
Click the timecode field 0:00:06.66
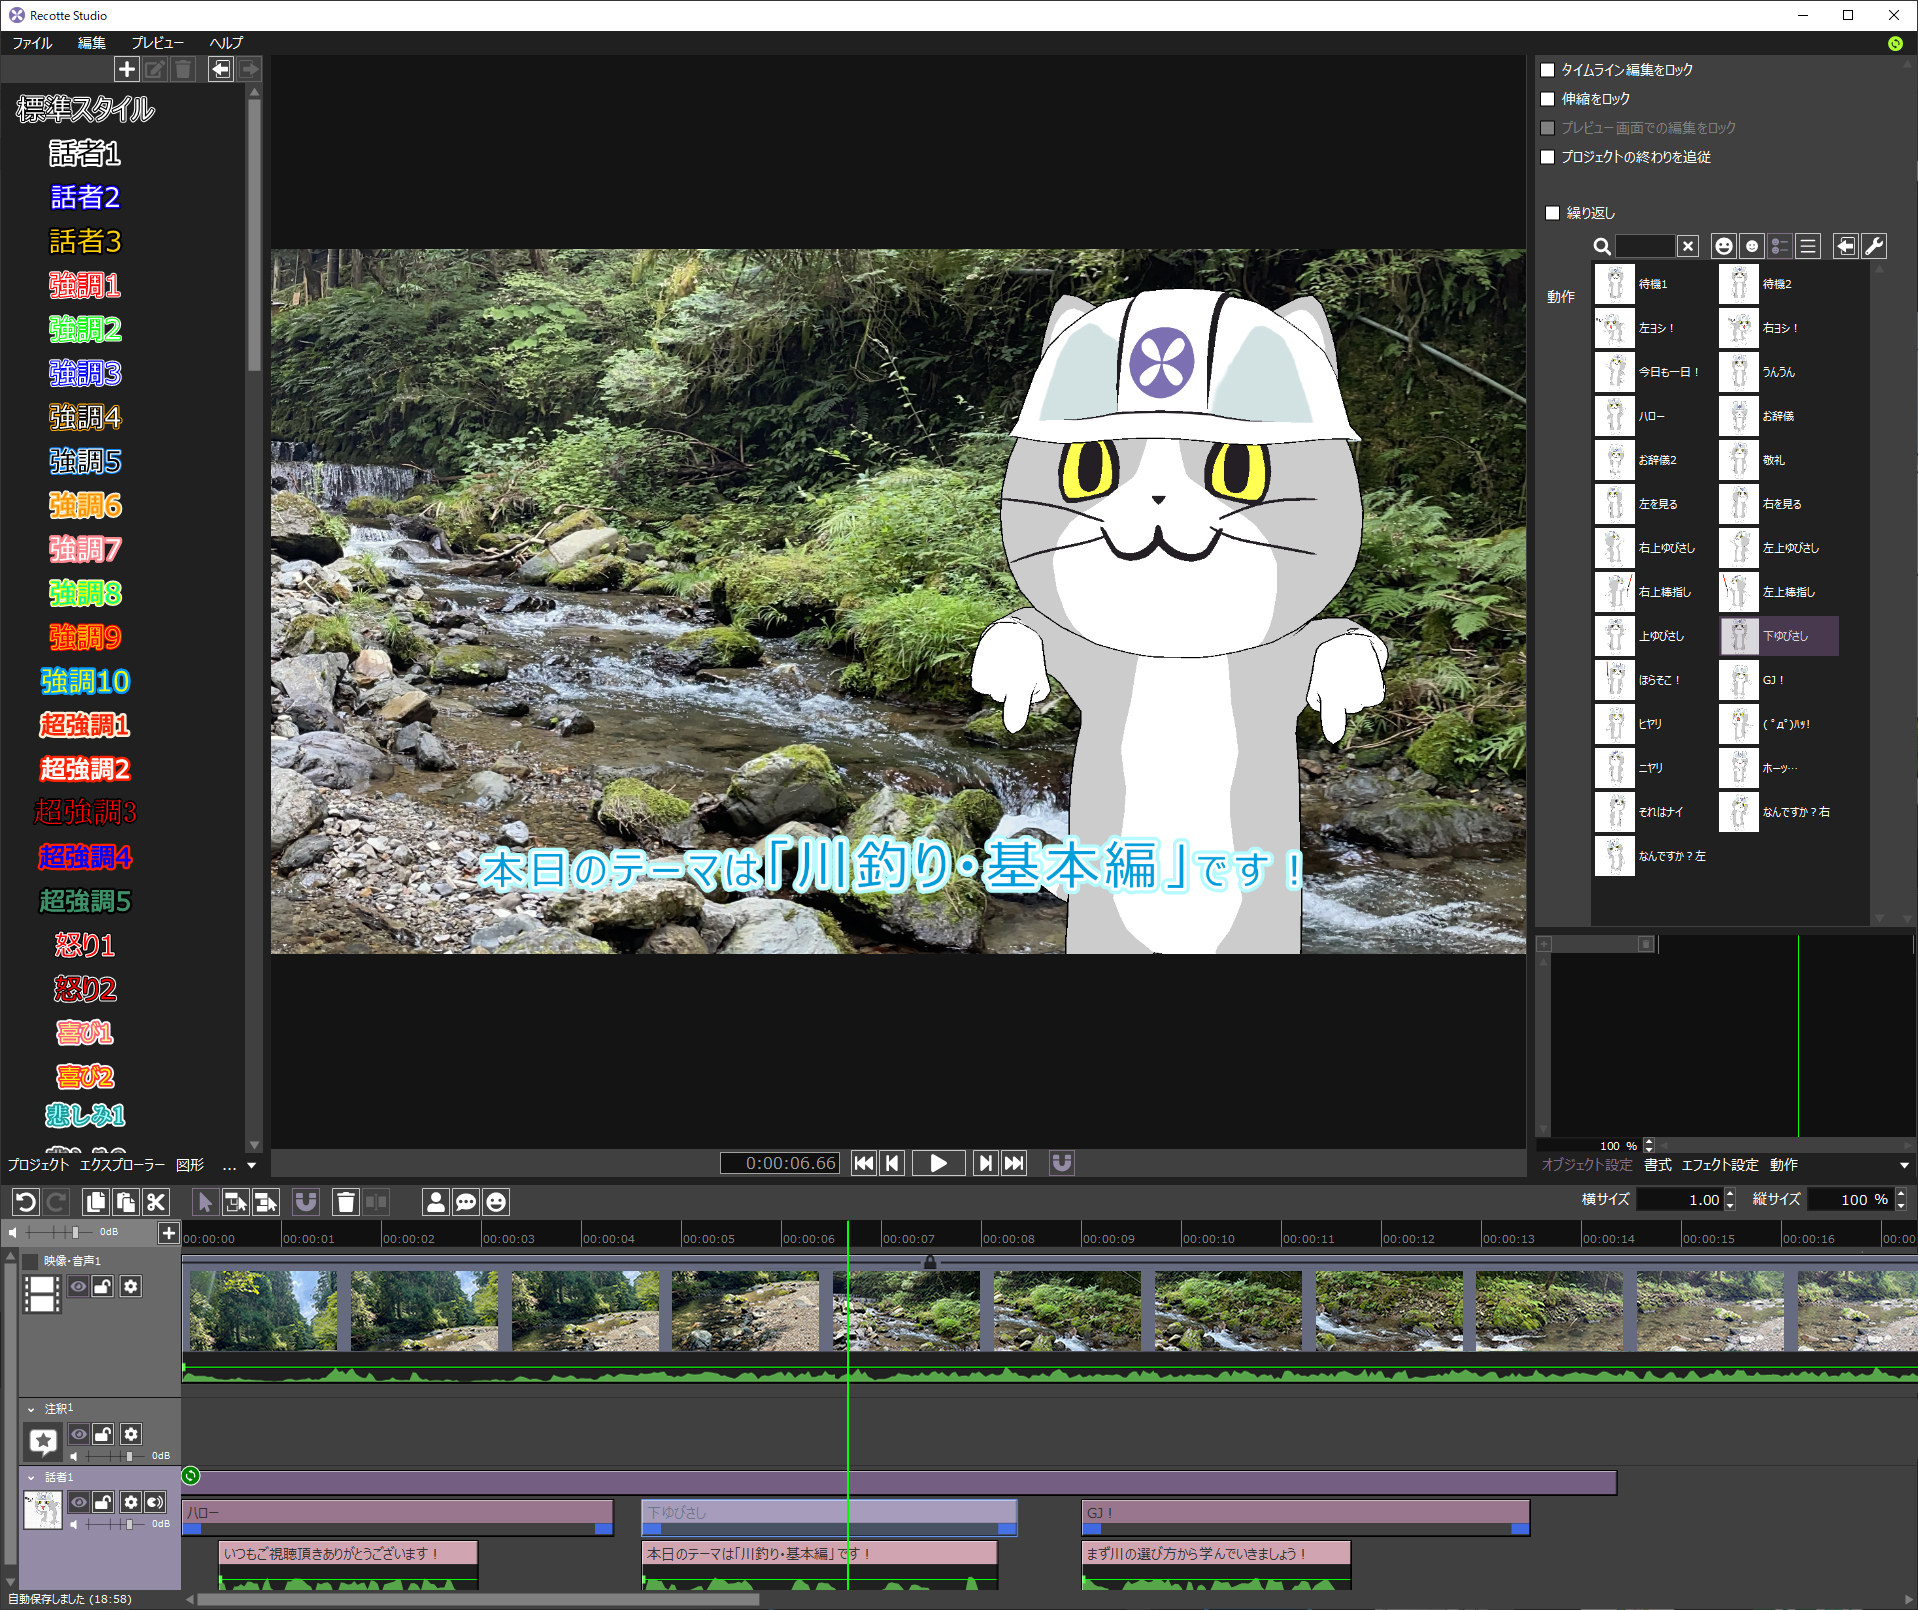pos(780,1163)
